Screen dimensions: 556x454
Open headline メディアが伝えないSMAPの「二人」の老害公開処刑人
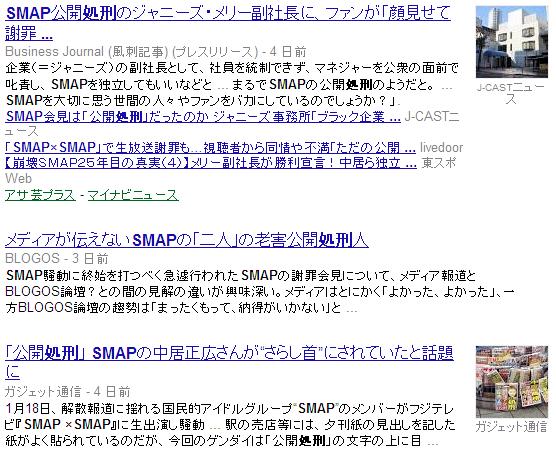tap(187, 240)
